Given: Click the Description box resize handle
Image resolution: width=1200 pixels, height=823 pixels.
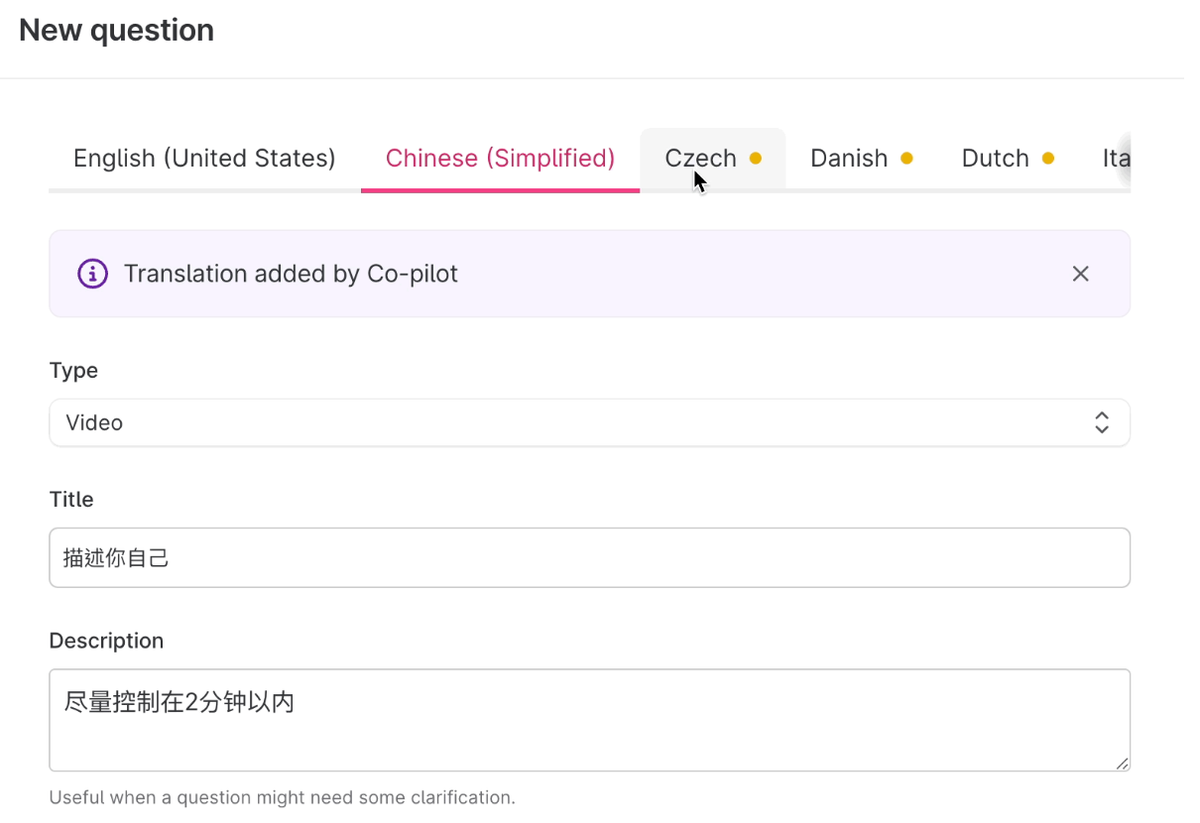Looking at the screenshot, I should pos(1122,763).
